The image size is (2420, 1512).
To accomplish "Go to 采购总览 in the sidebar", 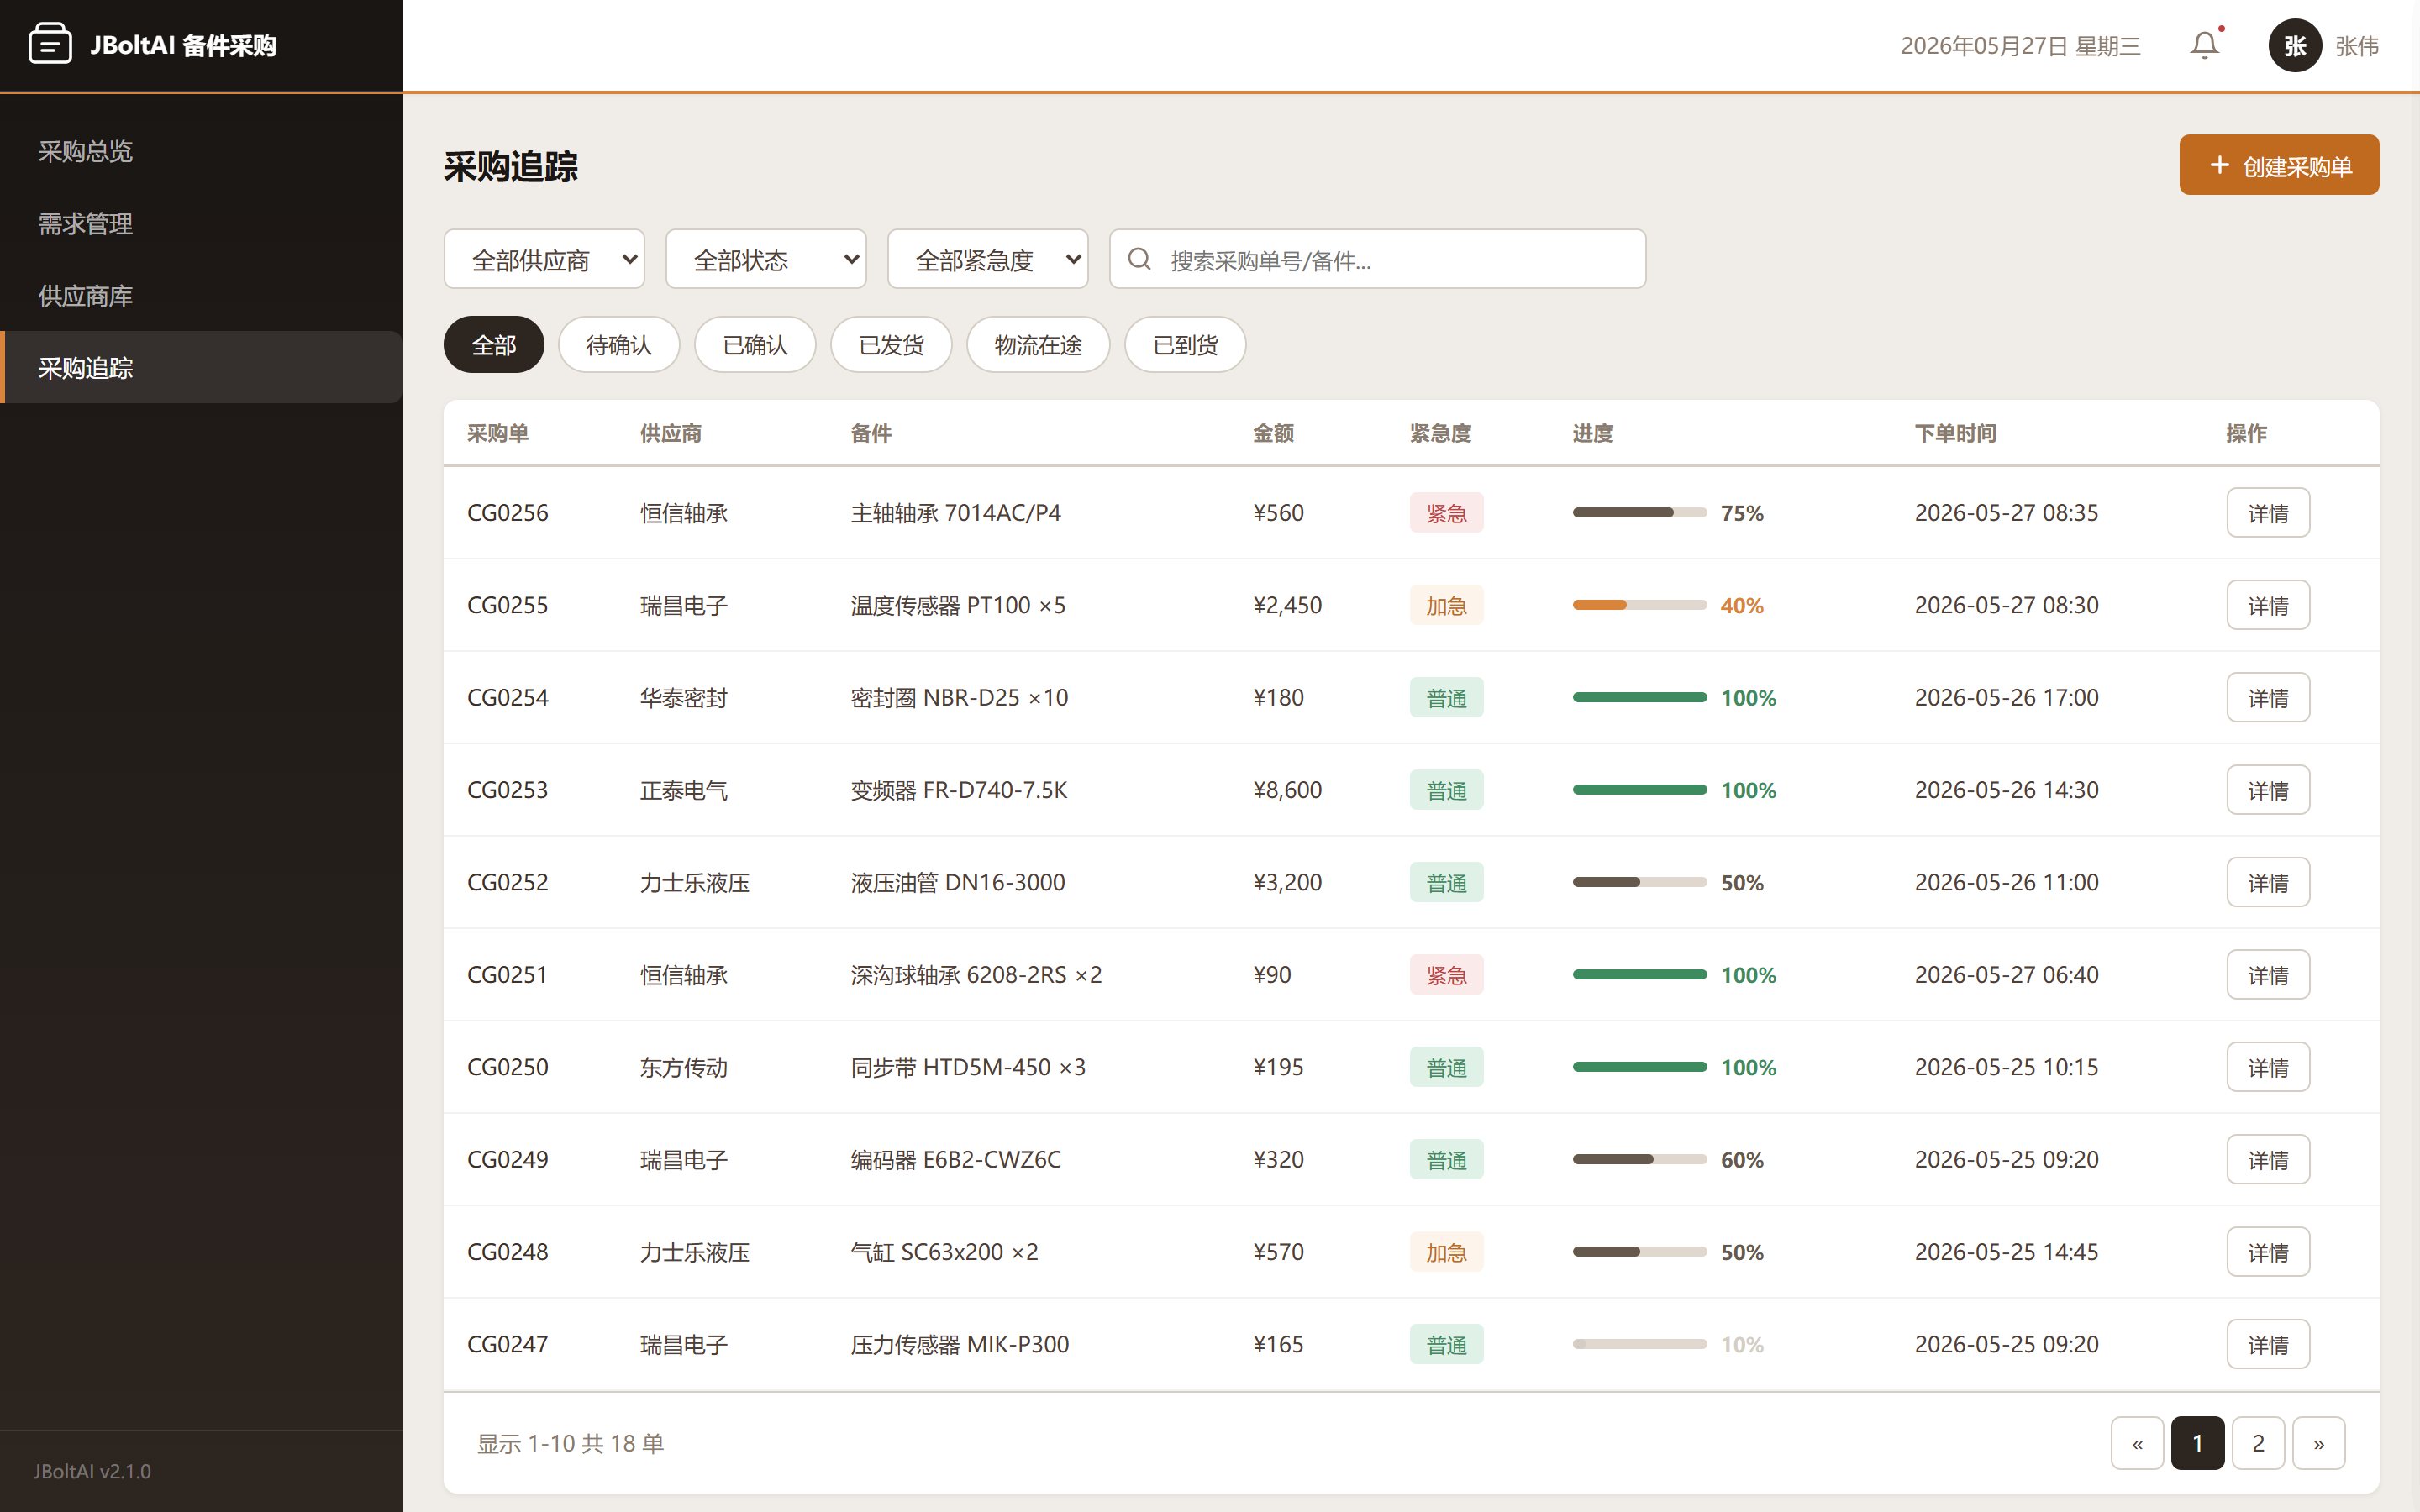I will pyautogui.click(x=201, y=151).
